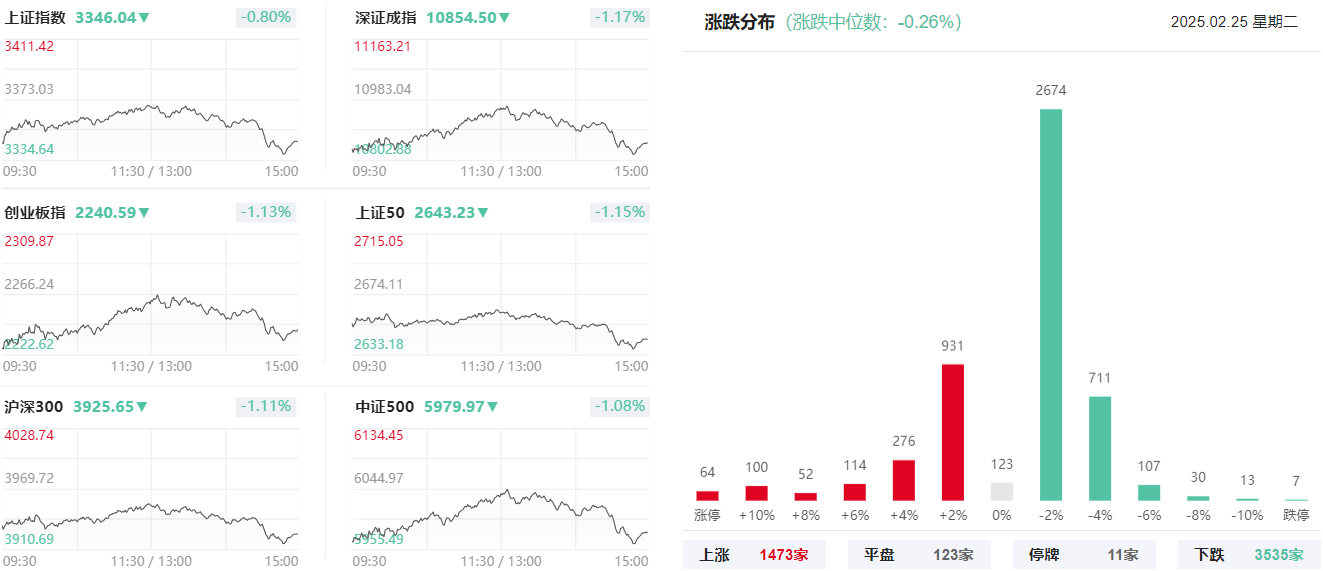This screenshot has width=1323, height=571.
Task: Click the red 涨停 bar
Action: coord(707,495)
